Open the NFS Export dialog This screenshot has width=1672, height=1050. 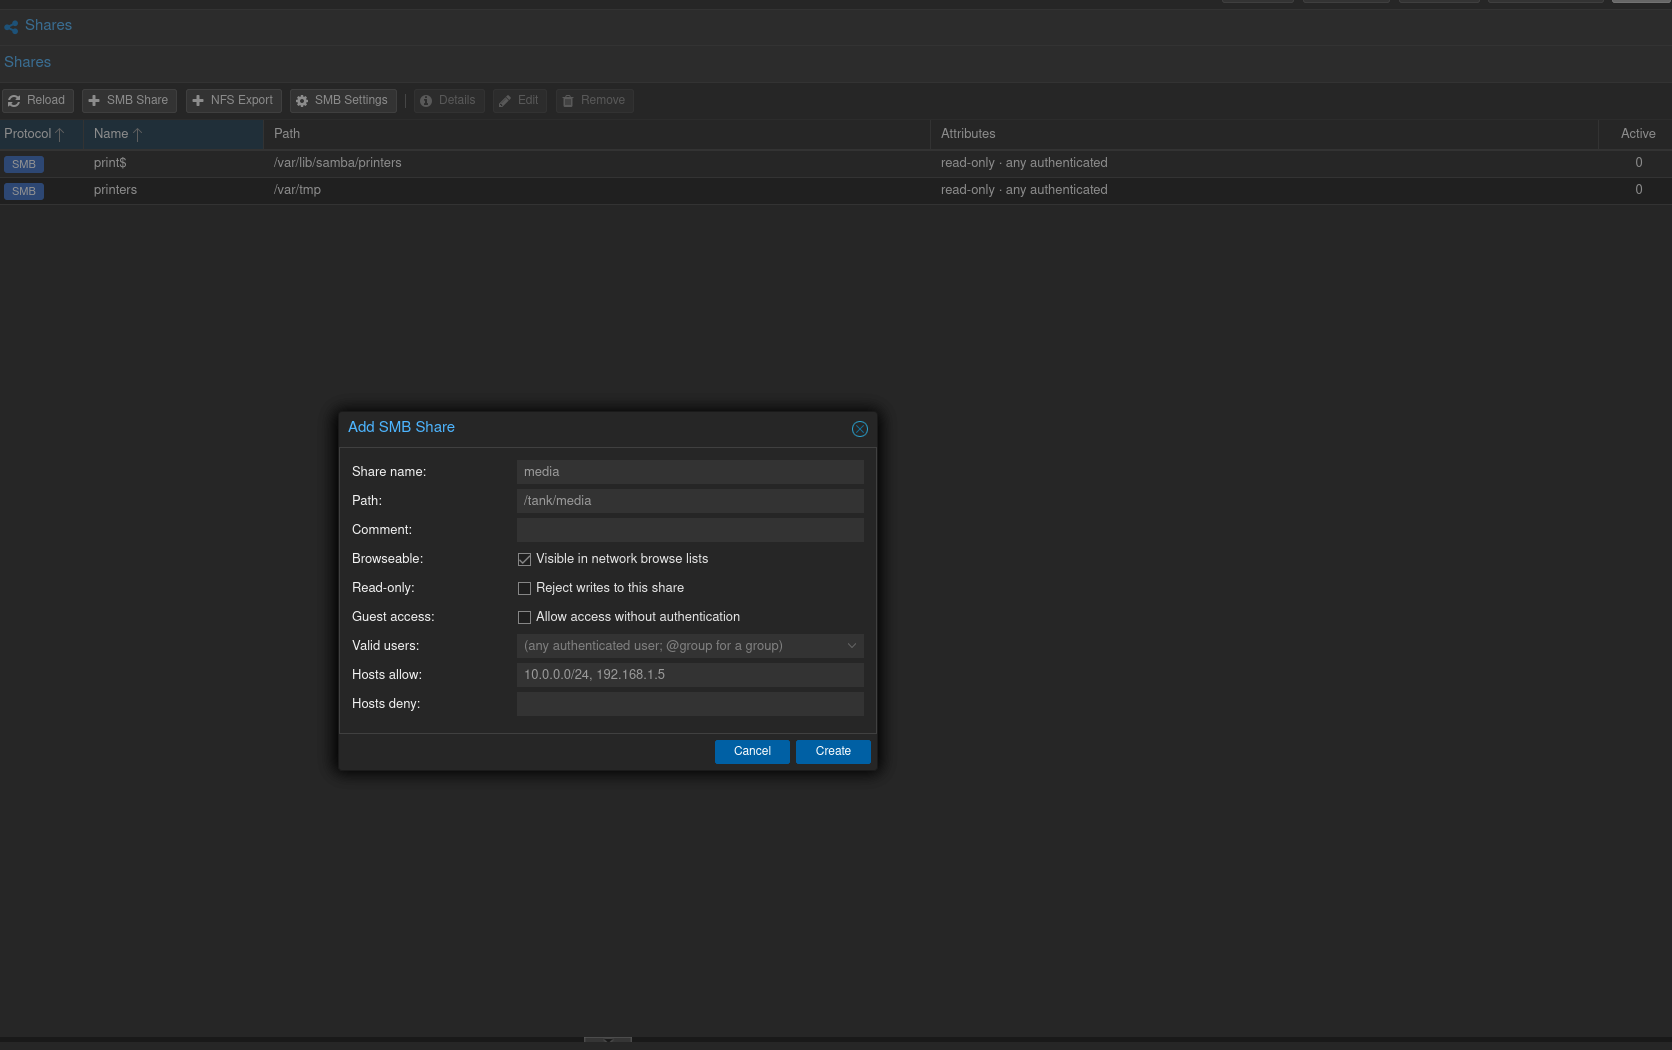coord(233,100)
